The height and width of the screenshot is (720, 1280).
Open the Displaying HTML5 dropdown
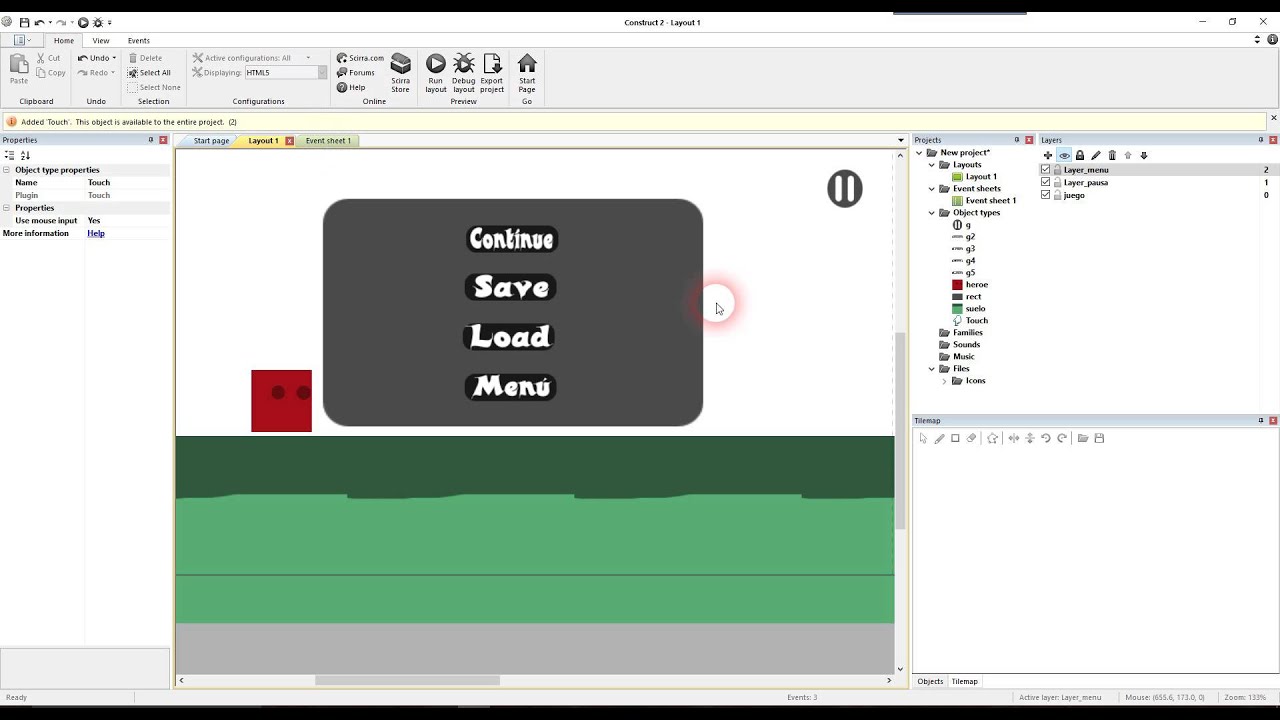(322, 73)
